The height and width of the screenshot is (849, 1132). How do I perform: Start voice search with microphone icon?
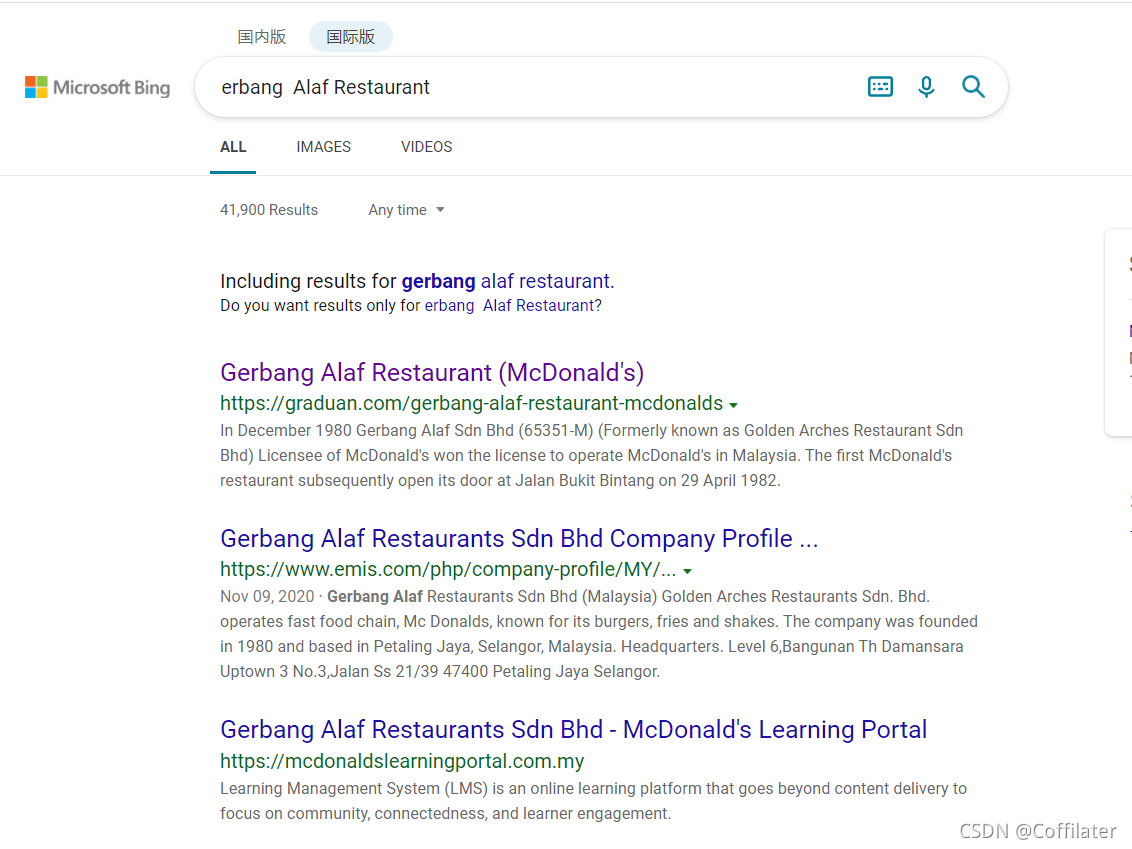click(926, 87)
